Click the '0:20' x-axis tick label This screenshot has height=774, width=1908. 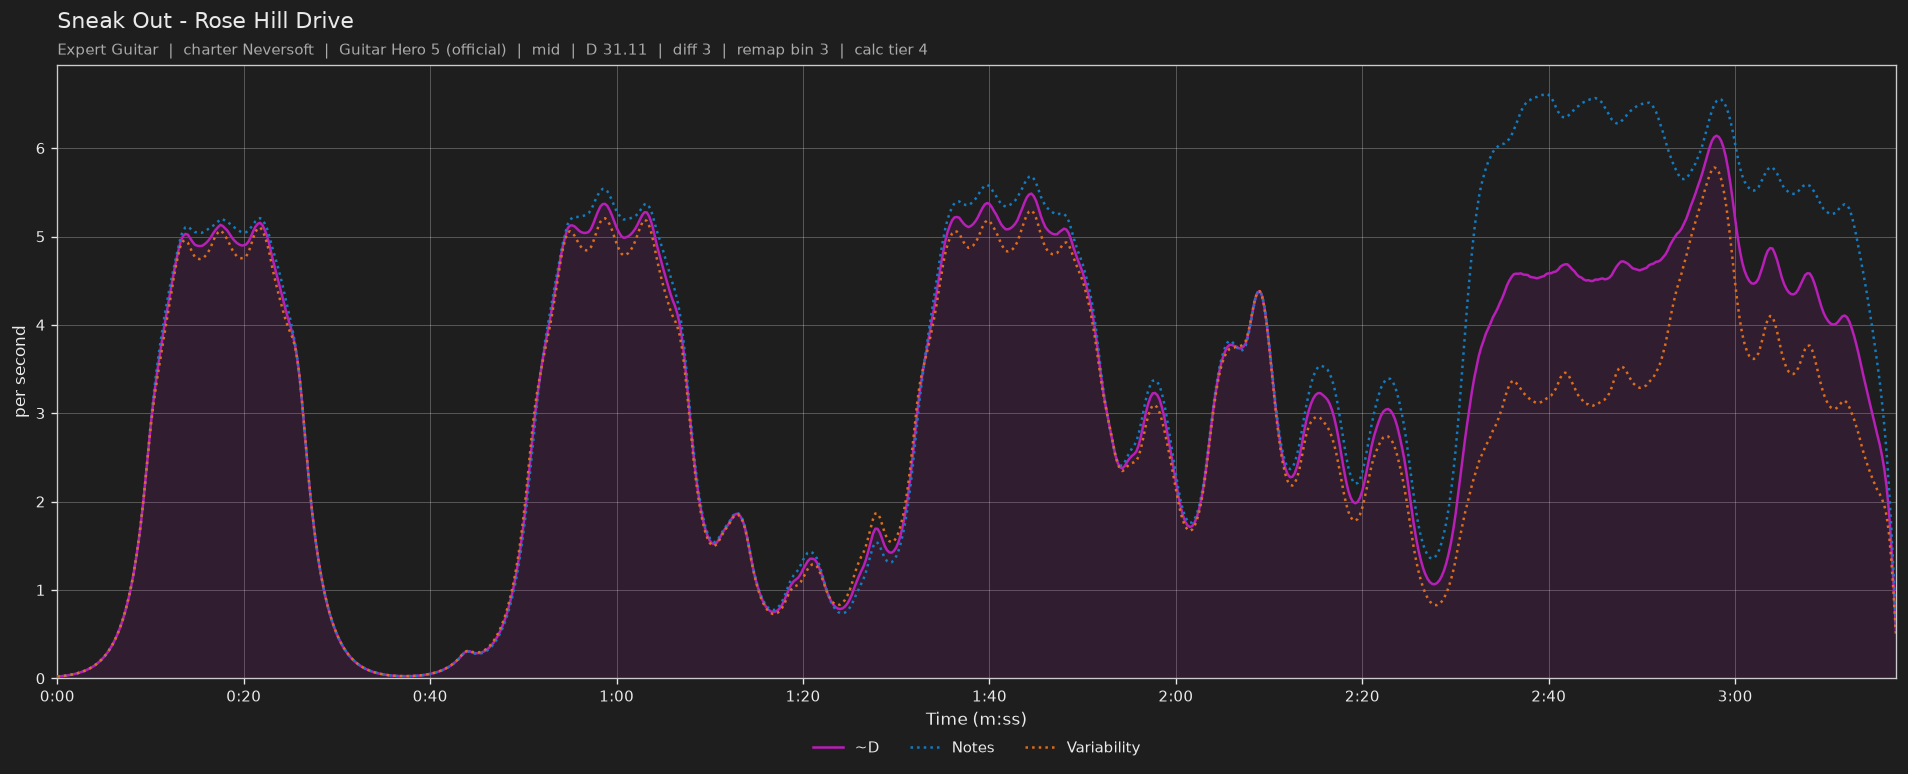[244, 697]
